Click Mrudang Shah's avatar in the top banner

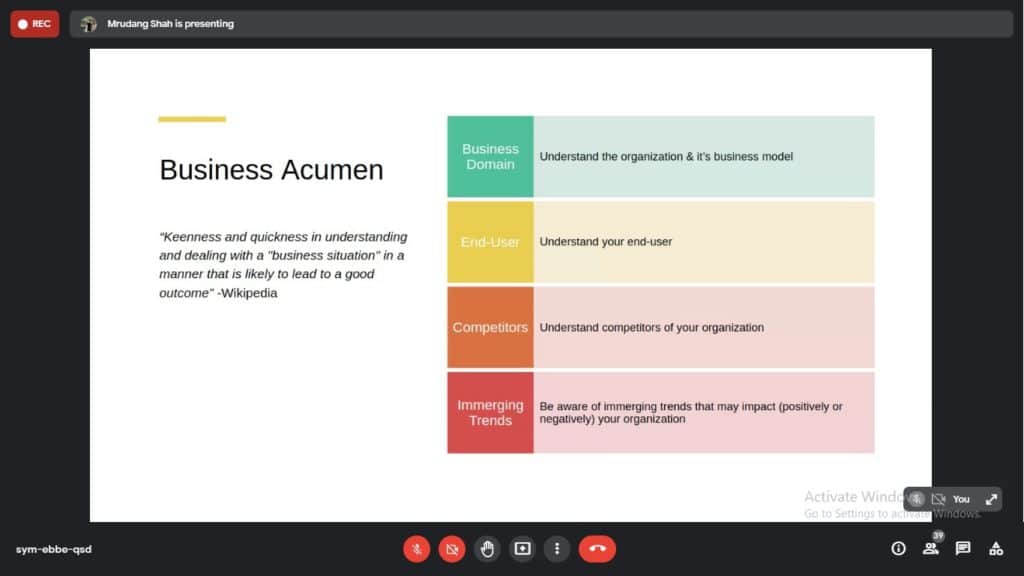tap(89, 23)
